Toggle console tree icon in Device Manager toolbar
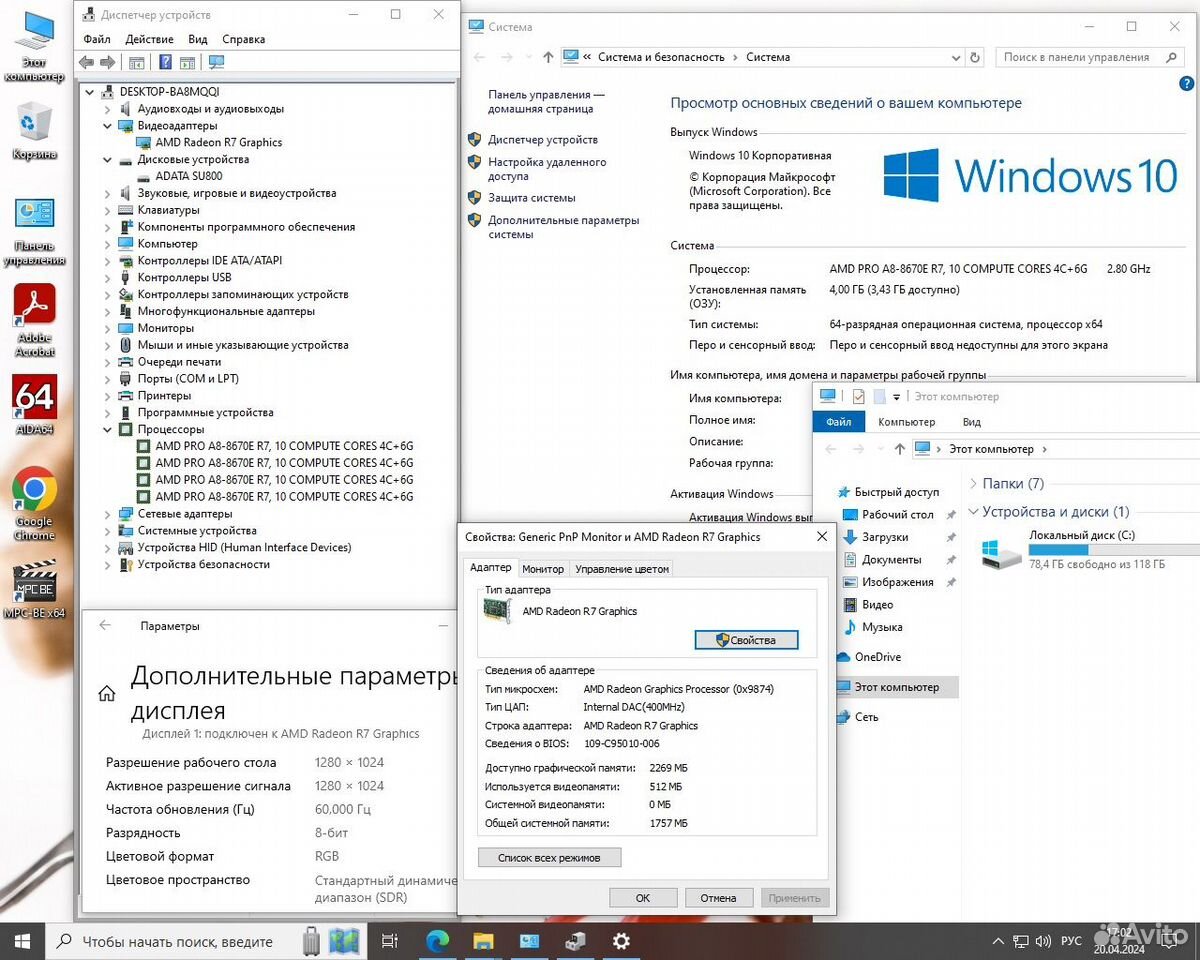 click(137, 62)
